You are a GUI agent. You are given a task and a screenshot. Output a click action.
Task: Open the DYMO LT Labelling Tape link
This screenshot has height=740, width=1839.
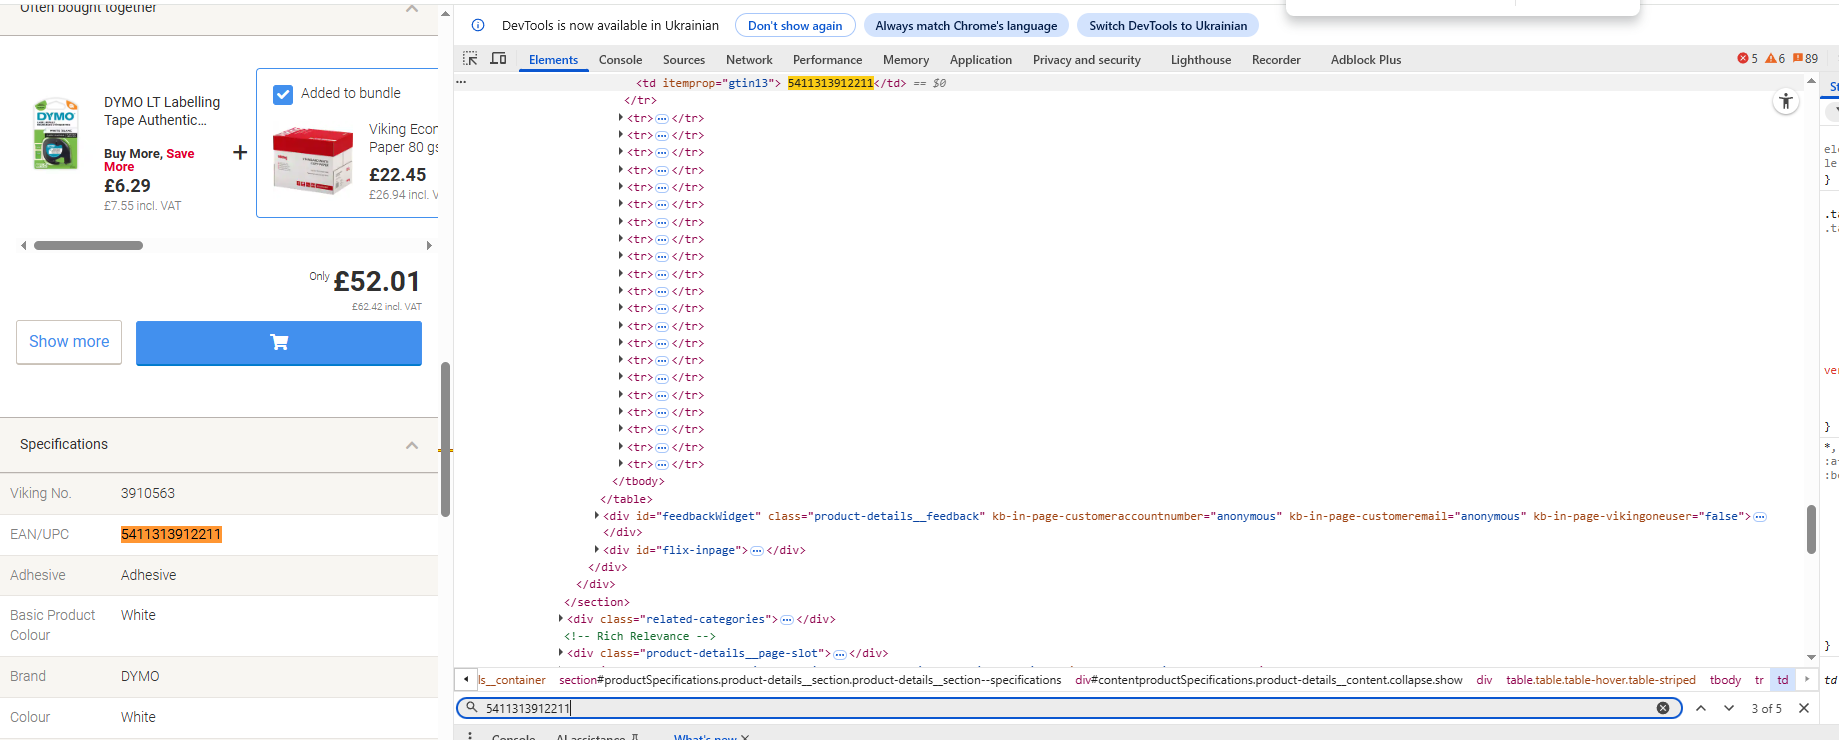(x=162, y=111)
